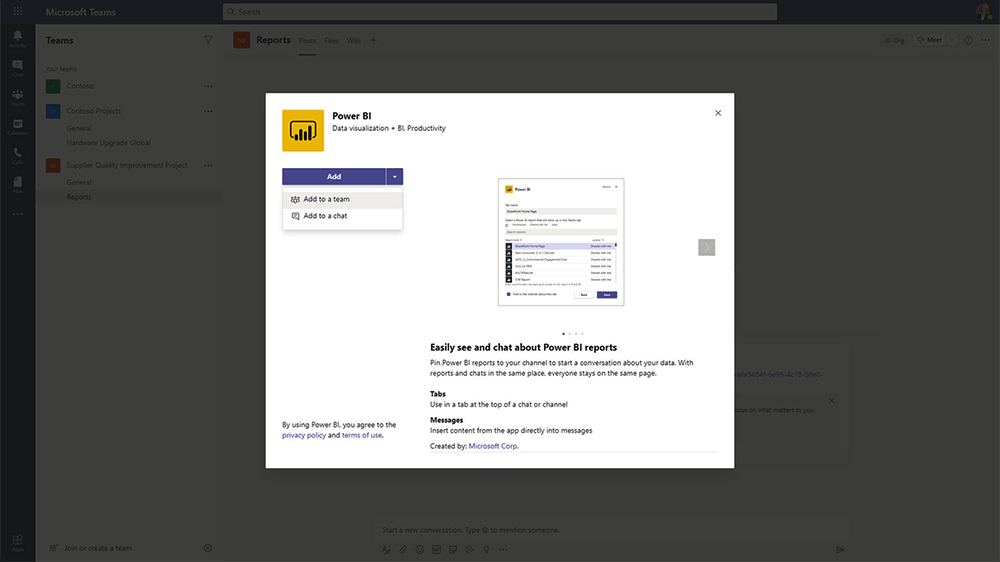Open the app launcher waffle icon
Image resolution: width=1000 pixels, height=562 pixels.
point(17,11)
